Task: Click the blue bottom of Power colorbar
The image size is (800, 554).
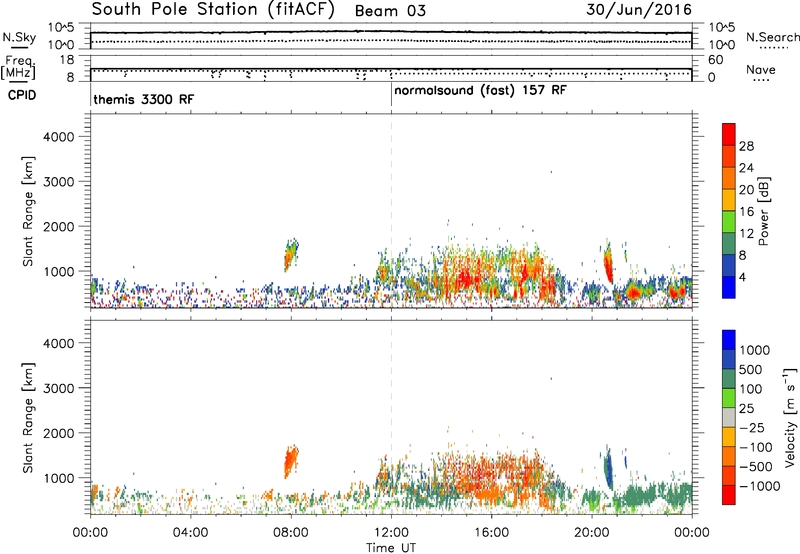Action: (729, 288)
